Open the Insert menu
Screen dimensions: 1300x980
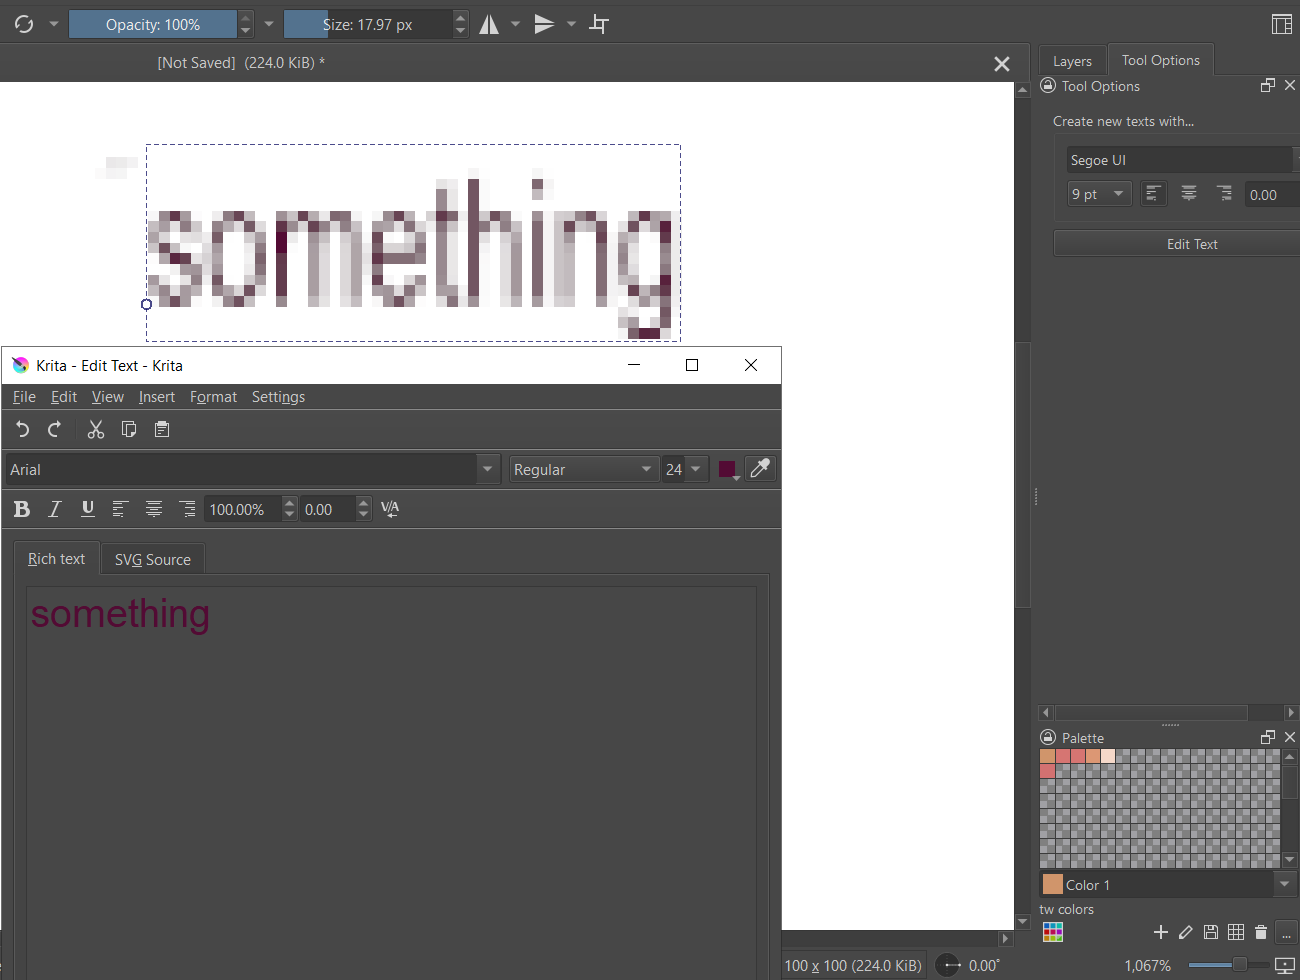157,397
